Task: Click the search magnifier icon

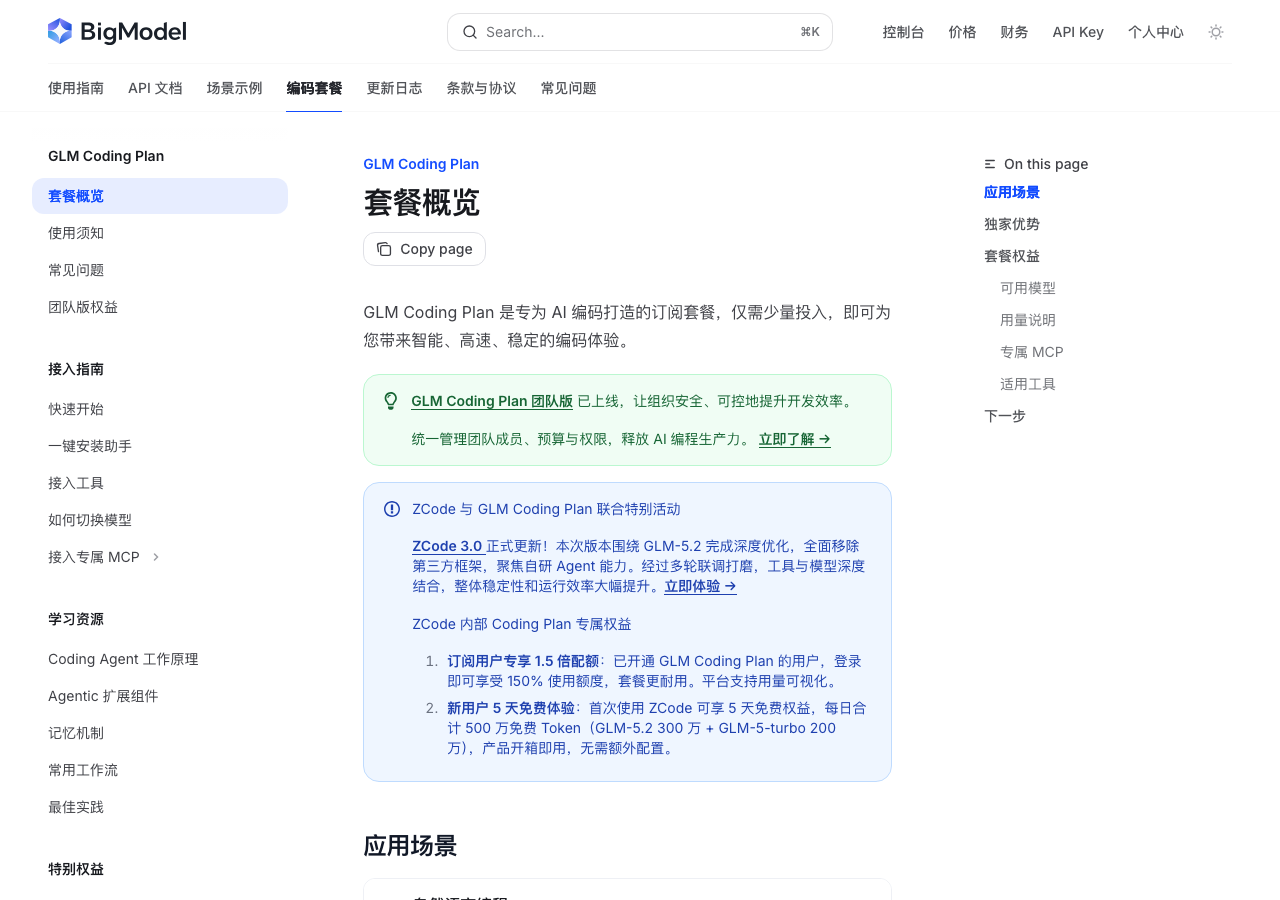Action: point(470,32)
